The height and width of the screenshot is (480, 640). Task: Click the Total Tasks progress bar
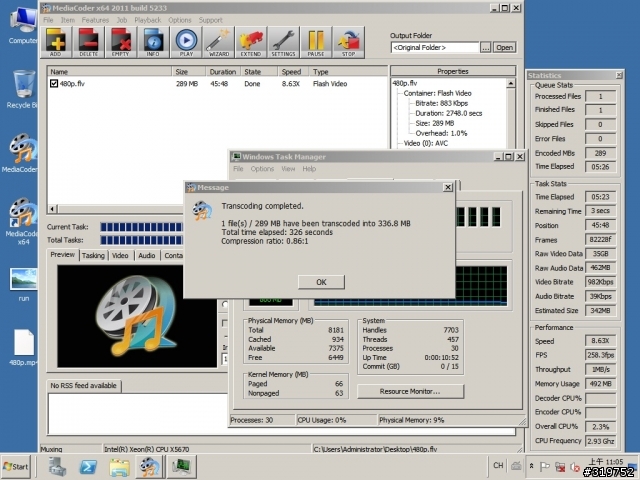[142, 240]
